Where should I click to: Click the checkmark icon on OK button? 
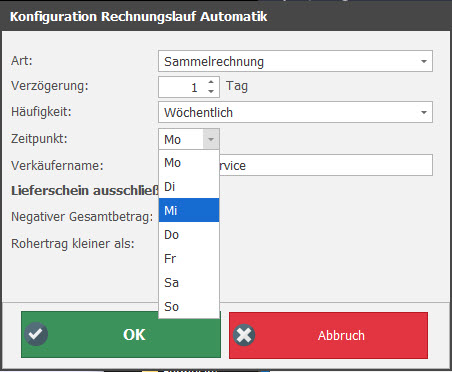(x=36, y=334)
